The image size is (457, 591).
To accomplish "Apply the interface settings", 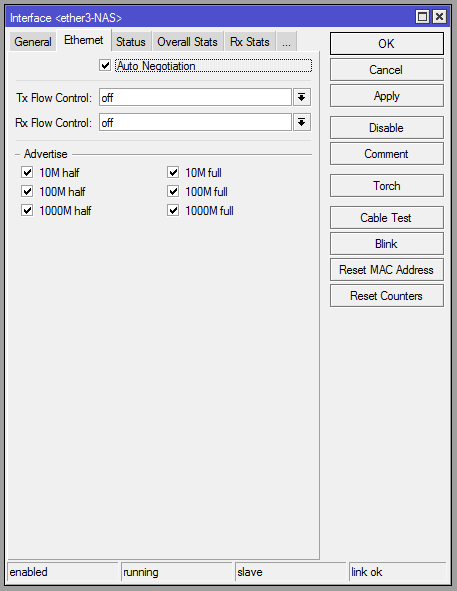I will pyautogui.click(x=387, y=96).
